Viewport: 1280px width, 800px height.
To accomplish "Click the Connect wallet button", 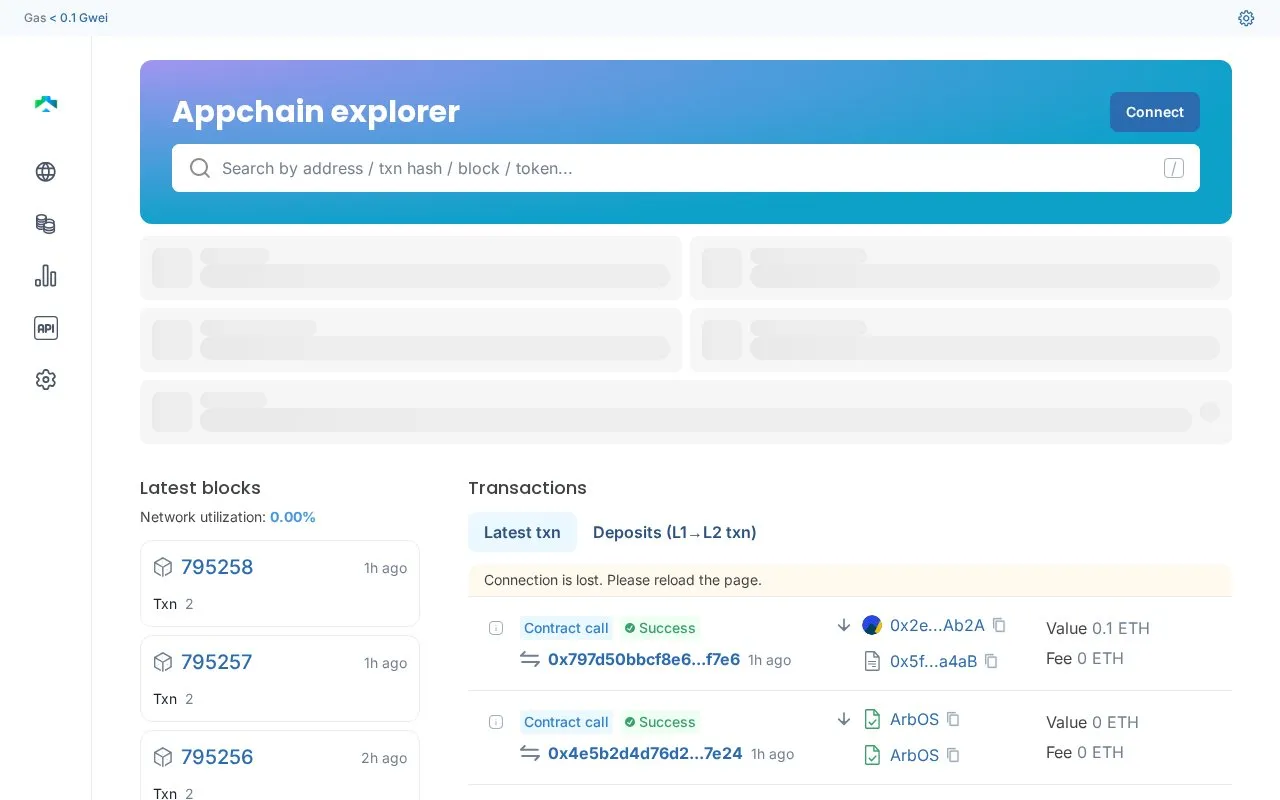I will tap(1155, 112).
